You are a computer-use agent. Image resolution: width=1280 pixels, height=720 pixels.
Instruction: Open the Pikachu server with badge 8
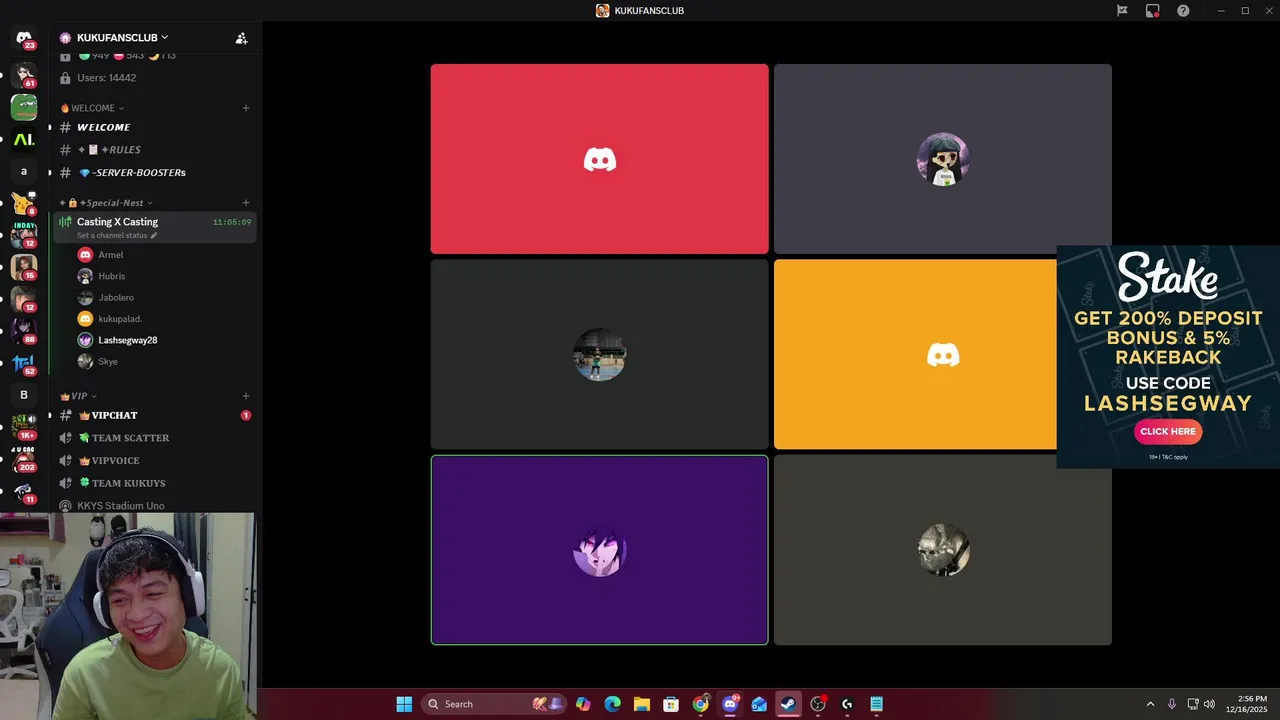point(24,203)
